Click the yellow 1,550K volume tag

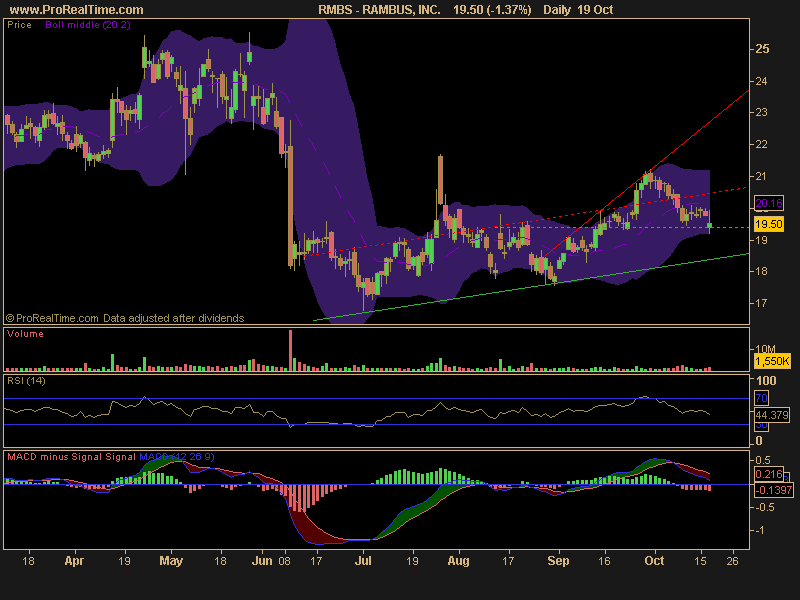772,361
